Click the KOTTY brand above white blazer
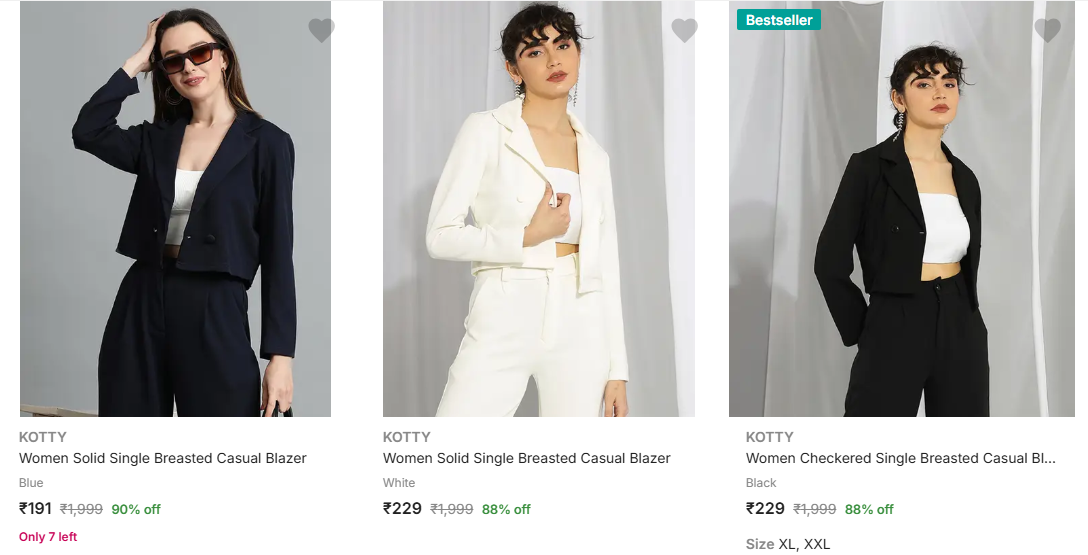The height and width of the screenshot is (555, 1088). point(406,437)
